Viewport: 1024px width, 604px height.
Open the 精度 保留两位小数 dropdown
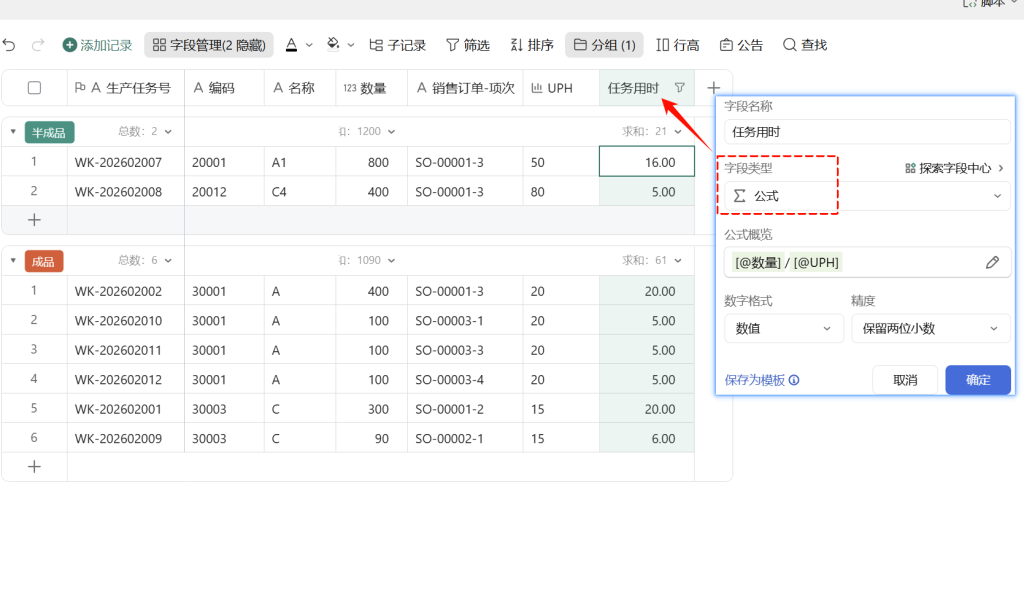[931, 328]
